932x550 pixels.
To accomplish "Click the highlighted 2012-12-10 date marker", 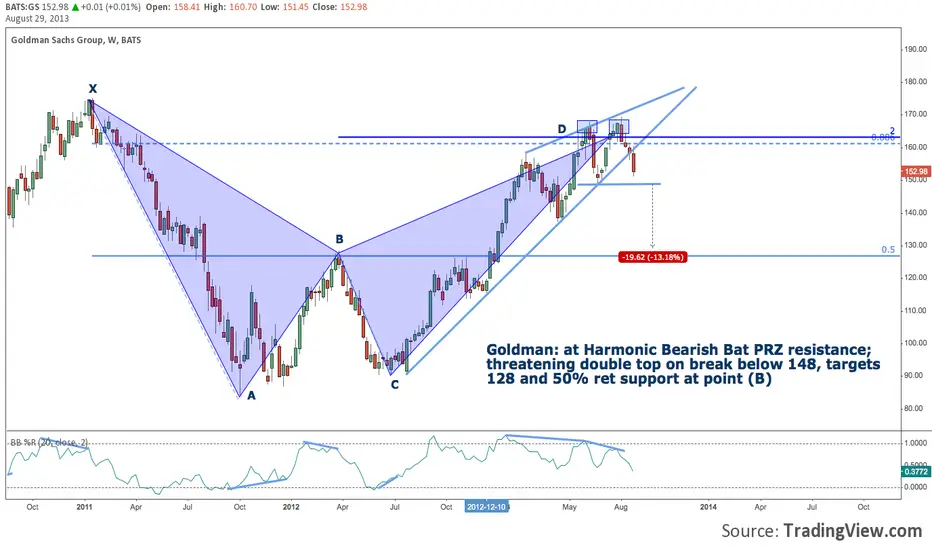I will tap(487, 507).
